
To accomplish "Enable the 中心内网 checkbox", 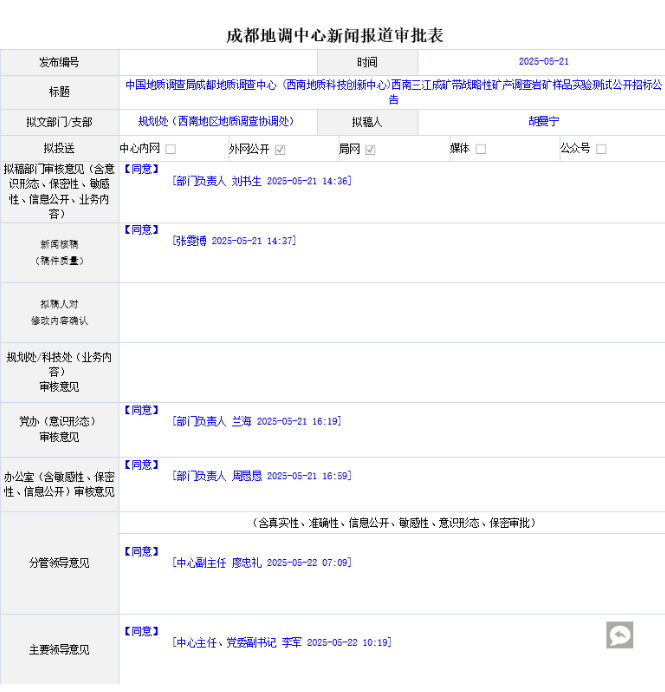I will (x=170, y=149).
